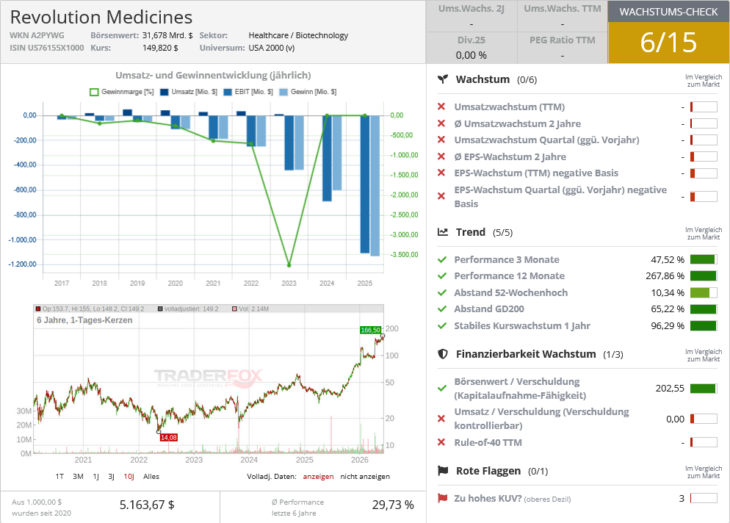
Task: Click the 166,50 high price label
Action: (x=371, y=330)
